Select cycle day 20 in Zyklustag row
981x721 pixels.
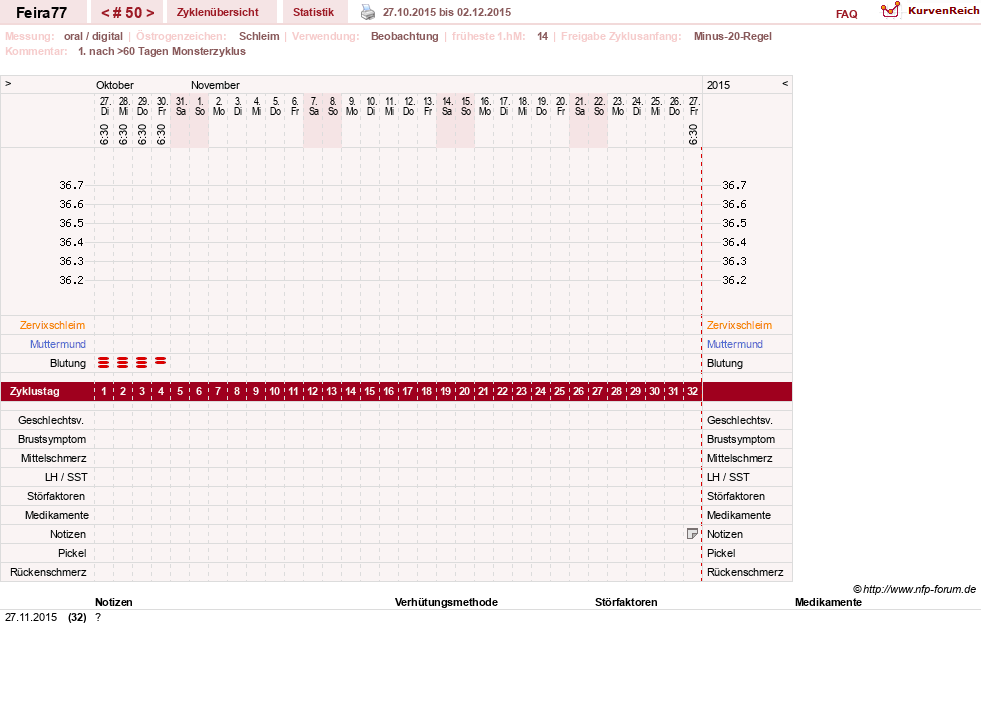coord(464,391)
